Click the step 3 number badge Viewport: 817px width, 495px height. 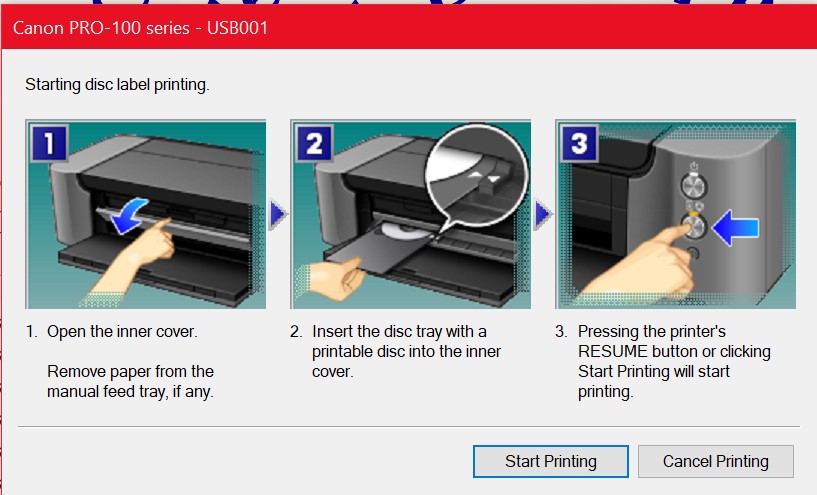[579, 143]
